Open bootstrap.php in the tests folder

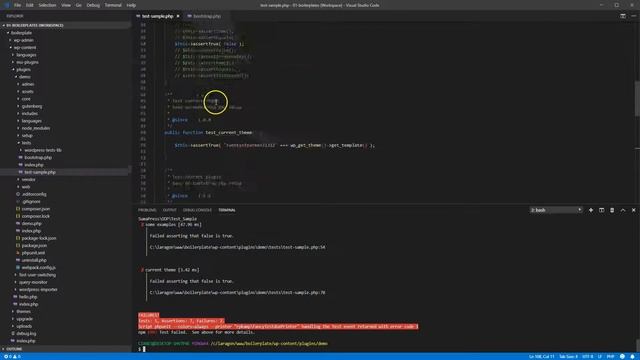click(x=38, y=158)
